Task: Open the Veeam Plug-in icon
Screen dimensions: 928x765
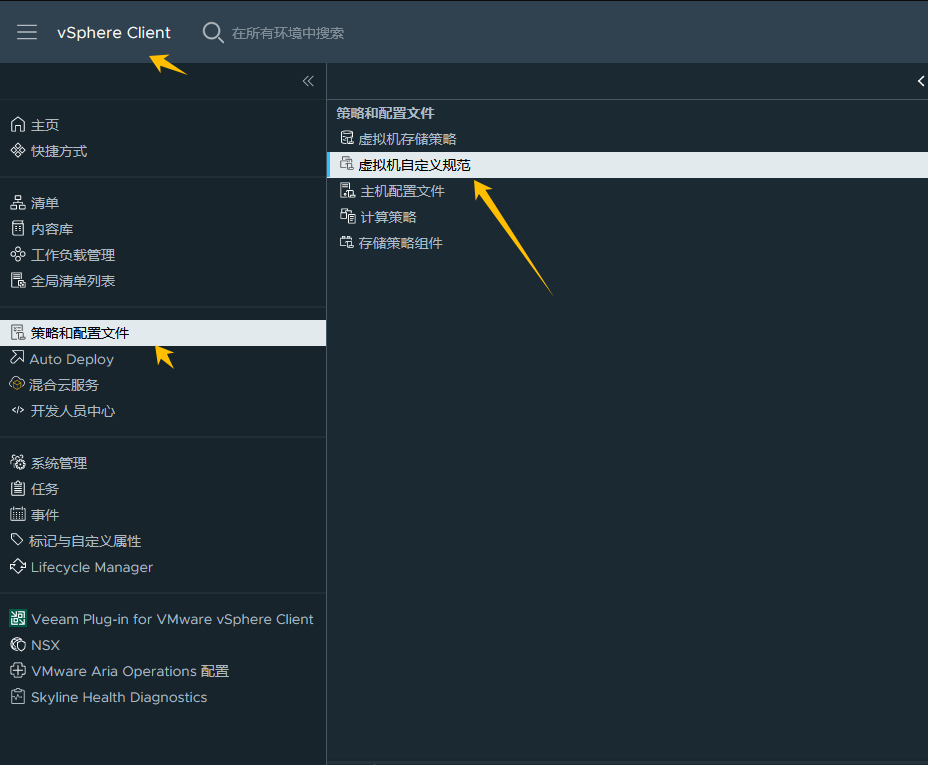Action: tap(18, 618)
